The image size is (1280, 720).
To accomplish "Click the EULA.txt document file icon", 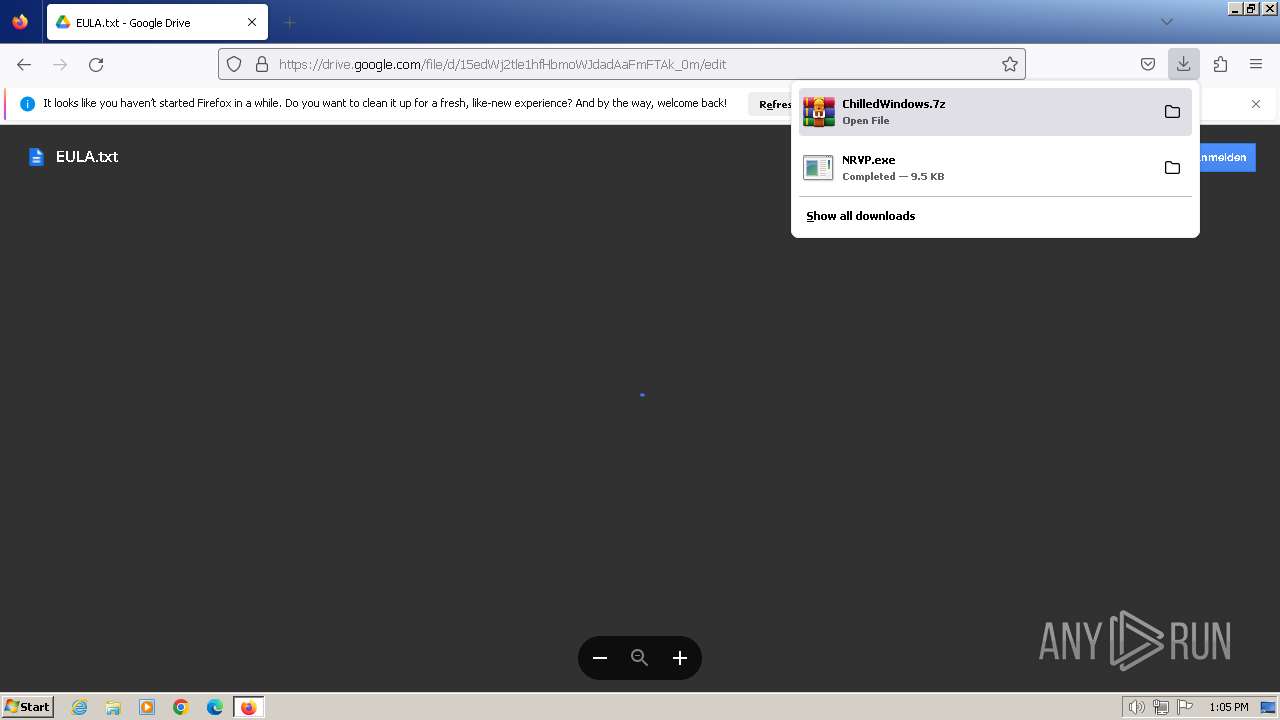I will coord(36,157).
